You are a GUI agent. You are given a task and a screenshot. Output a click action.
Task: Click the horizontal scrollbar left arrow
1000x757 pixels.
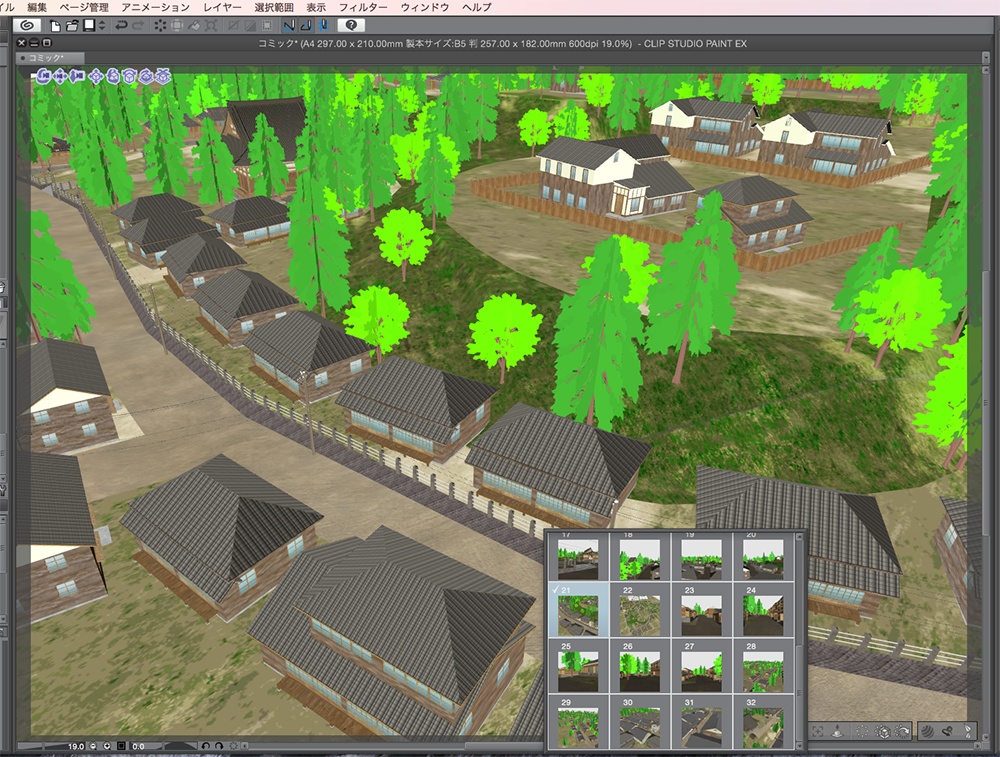pos(244,746)
